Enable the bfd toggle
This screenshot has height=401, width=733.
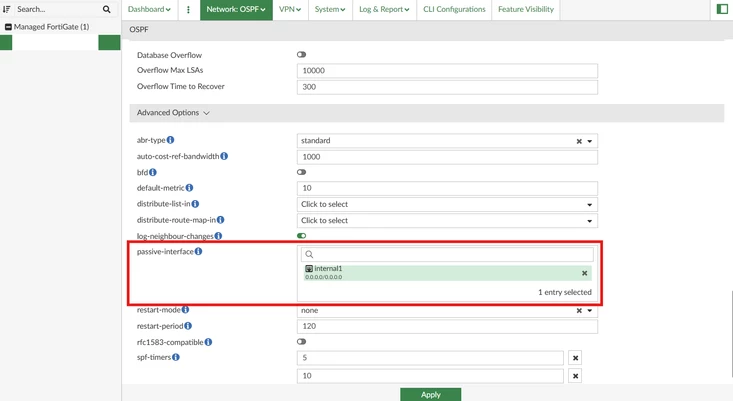click(x=302, y=172)
